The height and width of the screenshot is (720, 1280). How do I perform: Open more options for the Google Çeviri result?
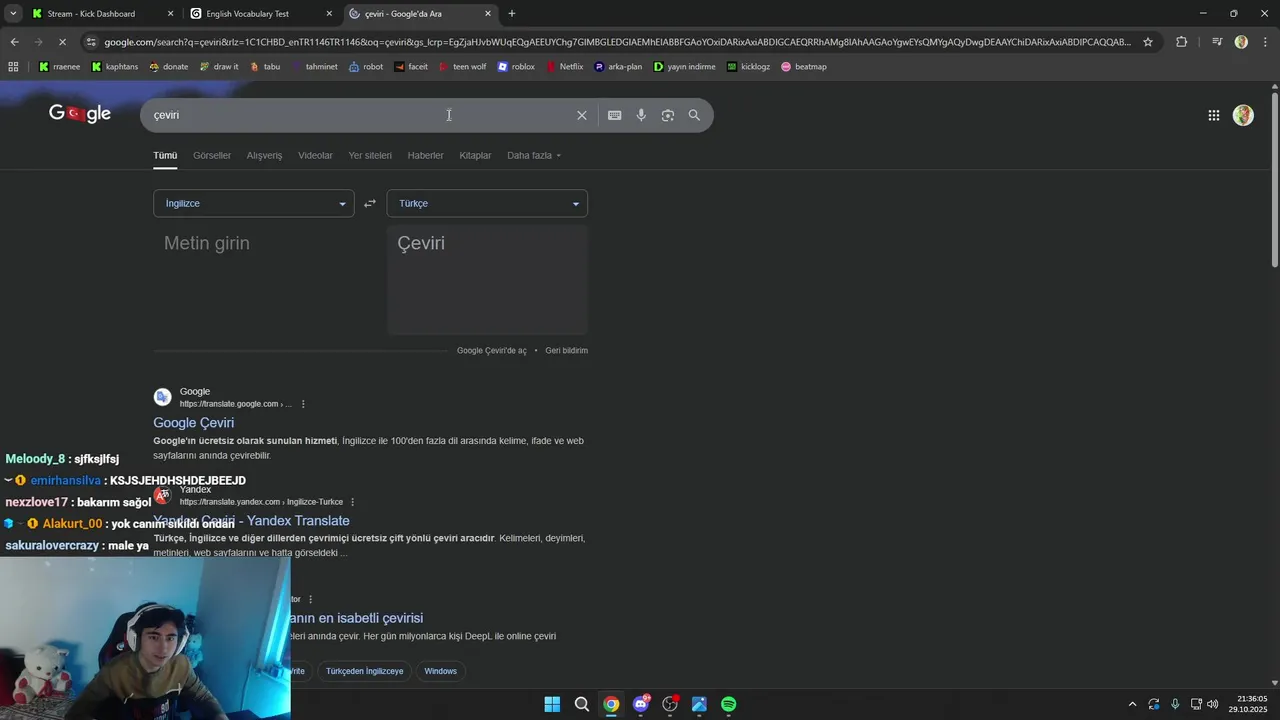point(303,404)
